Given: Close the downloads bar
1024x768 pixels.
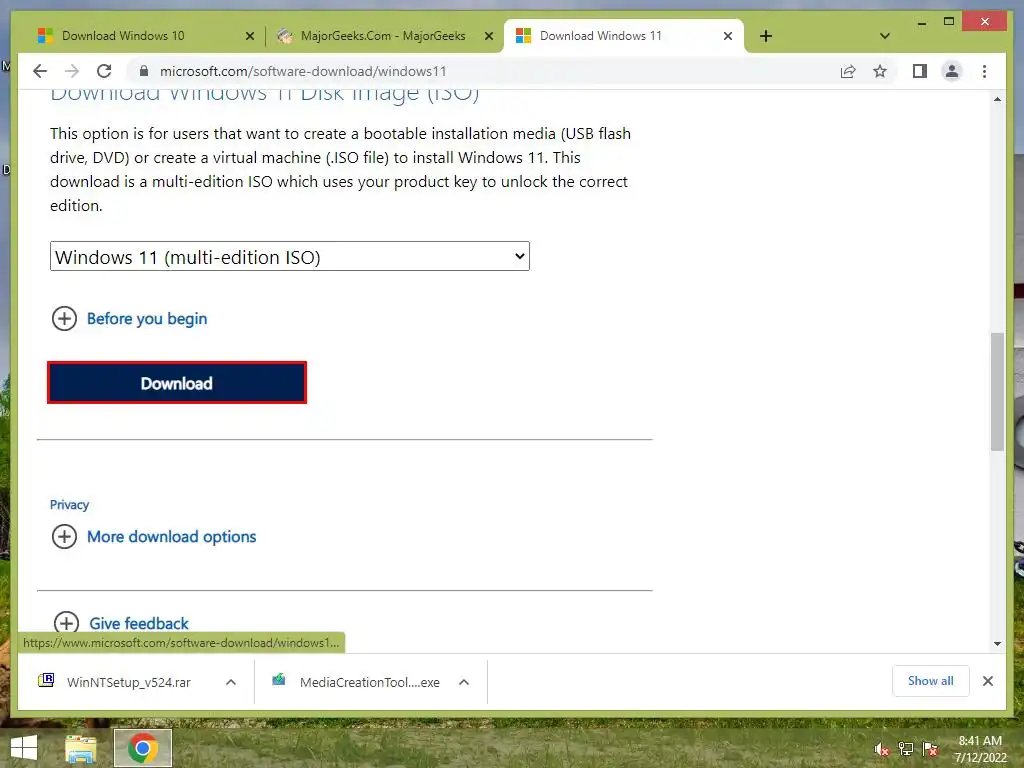Looking at the screenshot, I should tap(988, 681).
